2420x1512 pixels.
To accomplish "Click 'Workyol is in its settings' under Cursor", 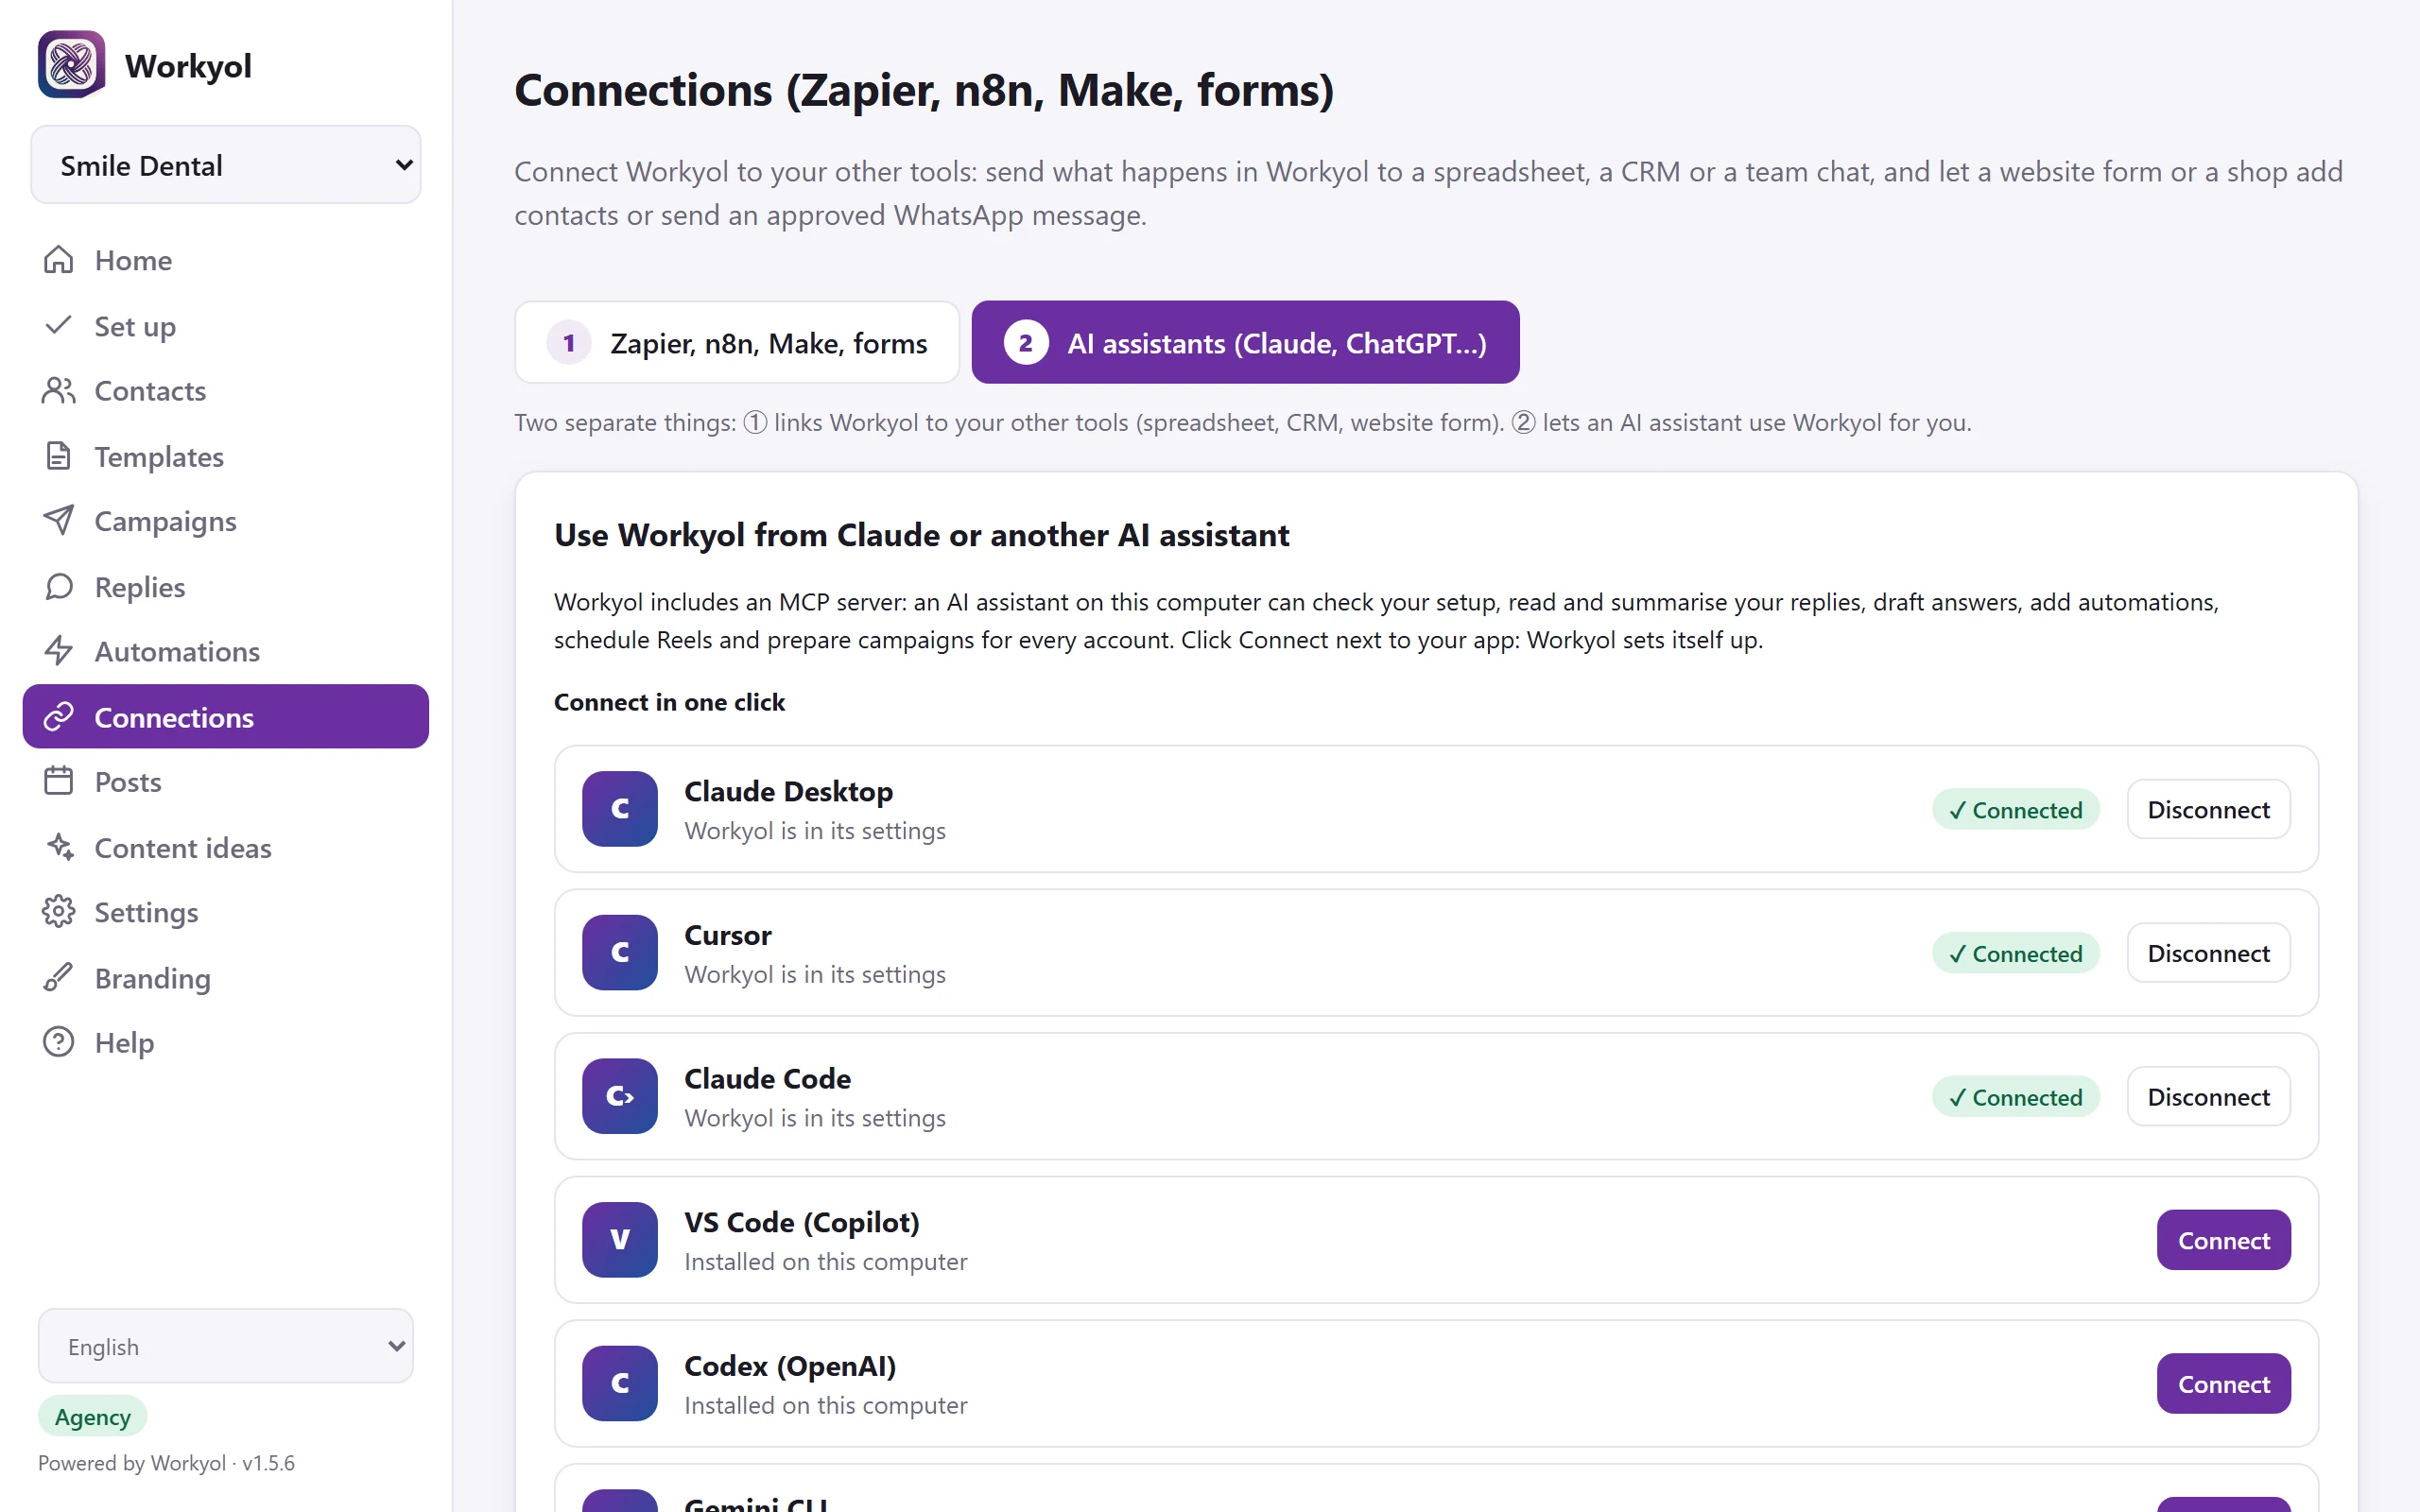I will [x=814, y=974].
